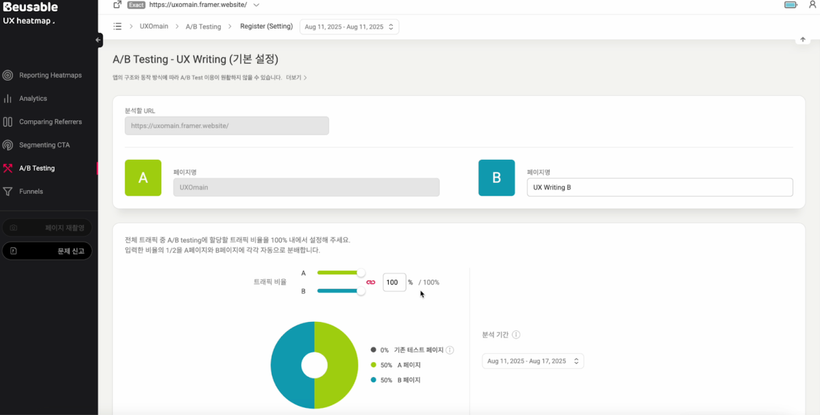Viewport: 820px width, 415px height.
Task: Collapse the left sidebar panel
Action: (x=98, y=40)
